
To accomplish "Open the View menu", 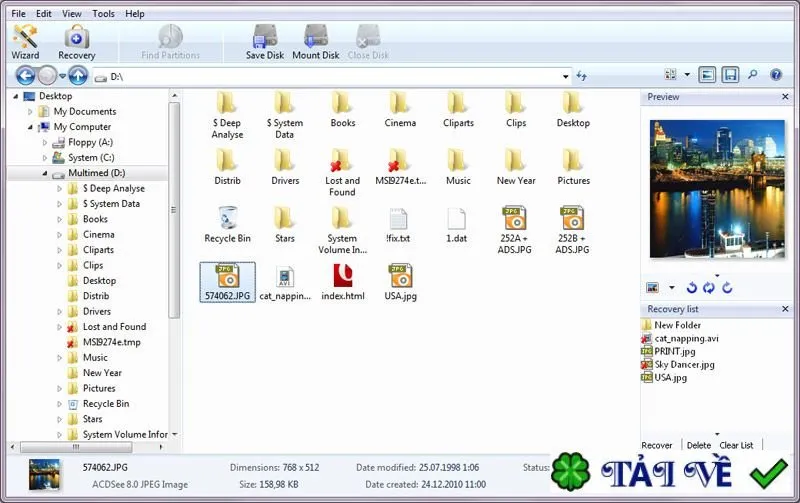I will pyautogui.click(x=71, y=14).
